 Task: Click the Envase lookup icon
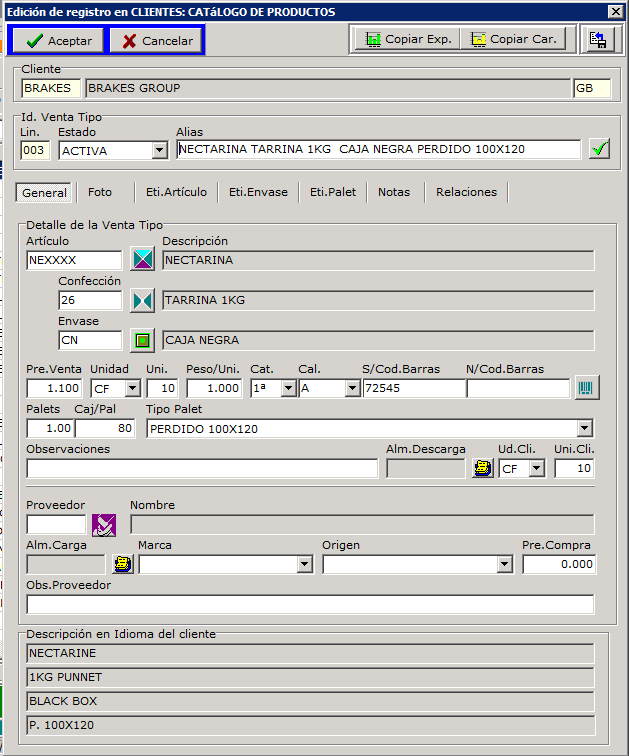point(144,340)
